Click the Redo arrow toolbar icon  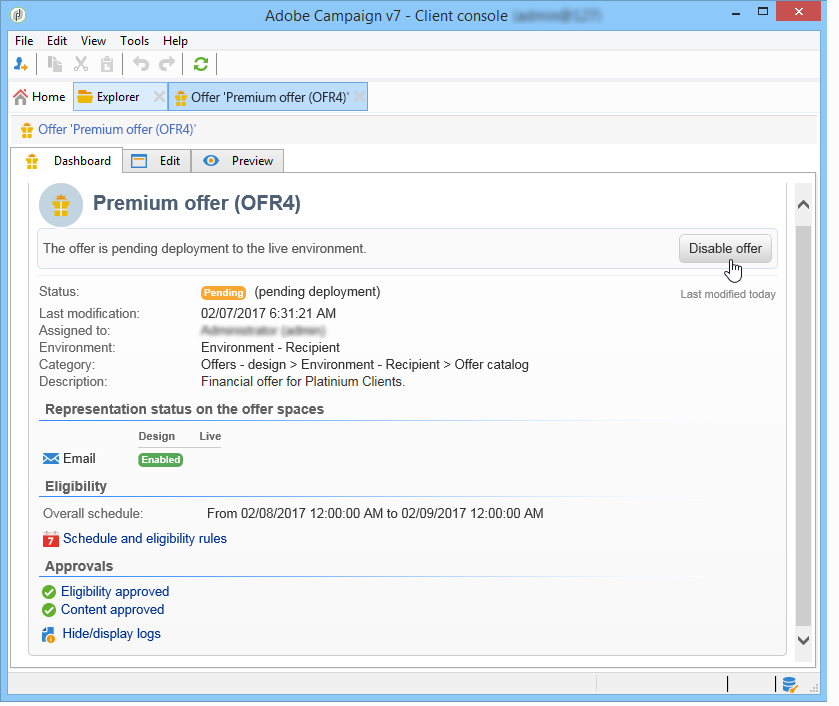167,64
